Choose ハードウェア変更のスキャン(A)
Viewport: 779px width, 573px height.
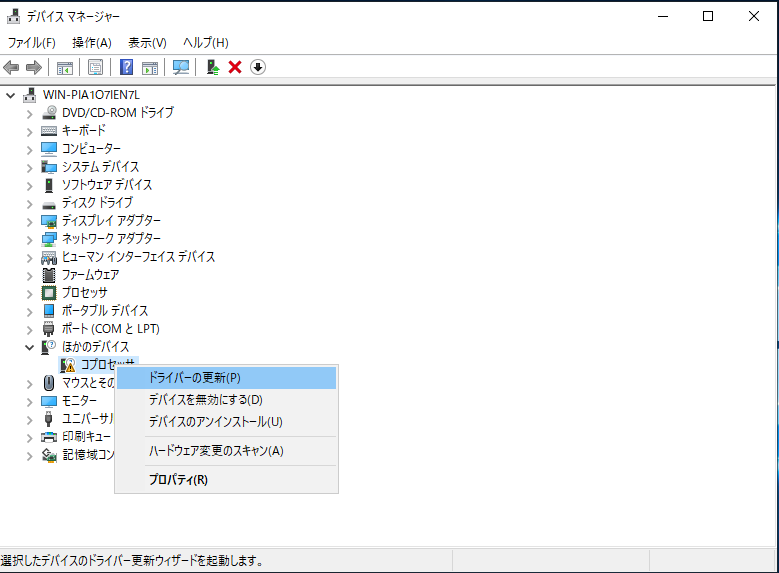[226, 451]
